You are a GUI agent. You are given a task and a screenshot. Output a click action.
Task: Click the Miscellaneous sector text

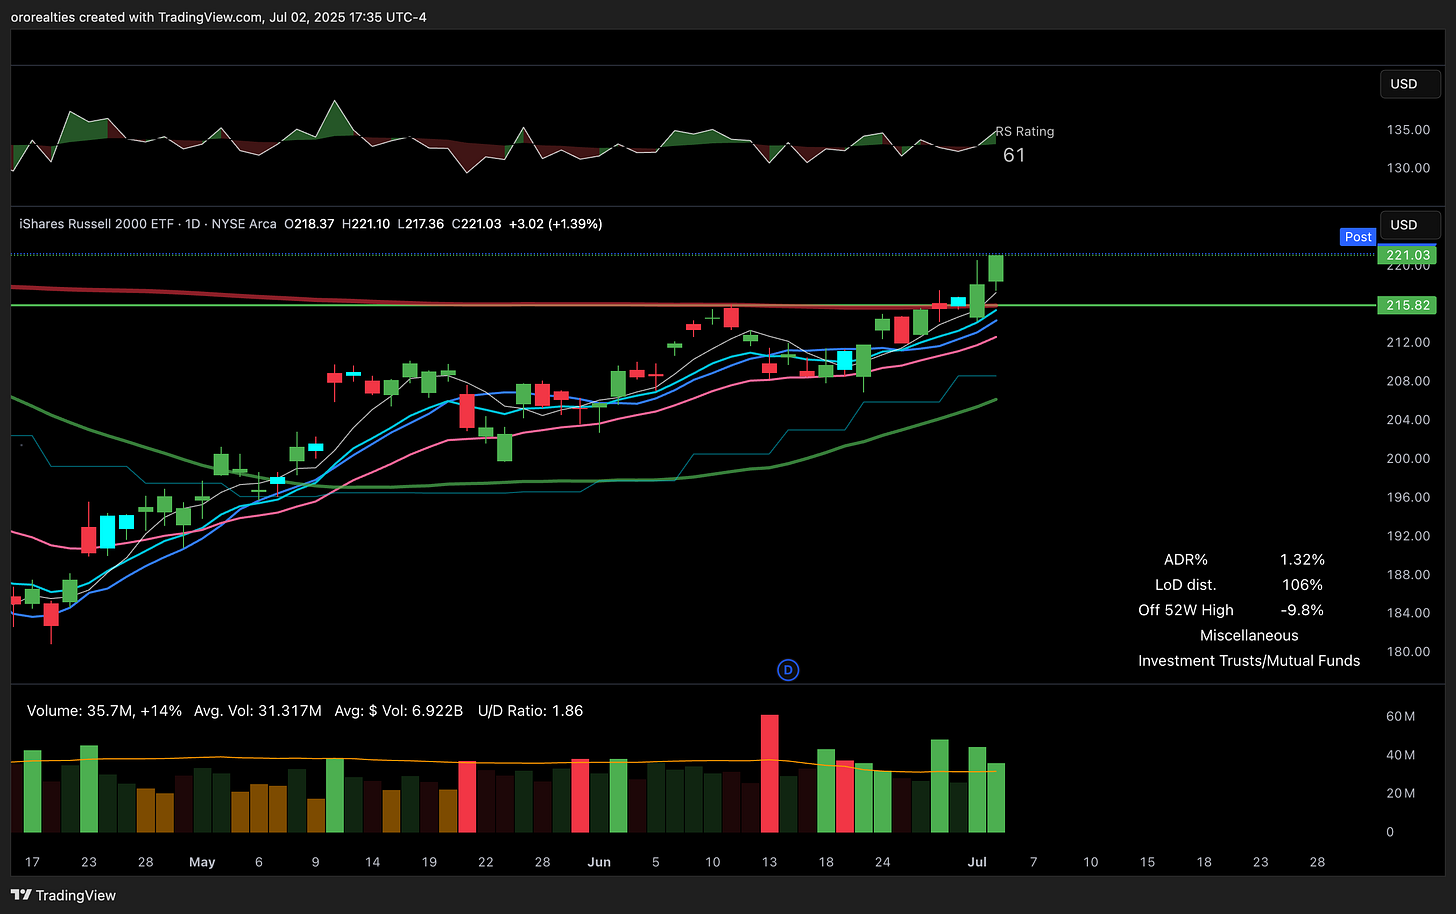pos(1249,635)
